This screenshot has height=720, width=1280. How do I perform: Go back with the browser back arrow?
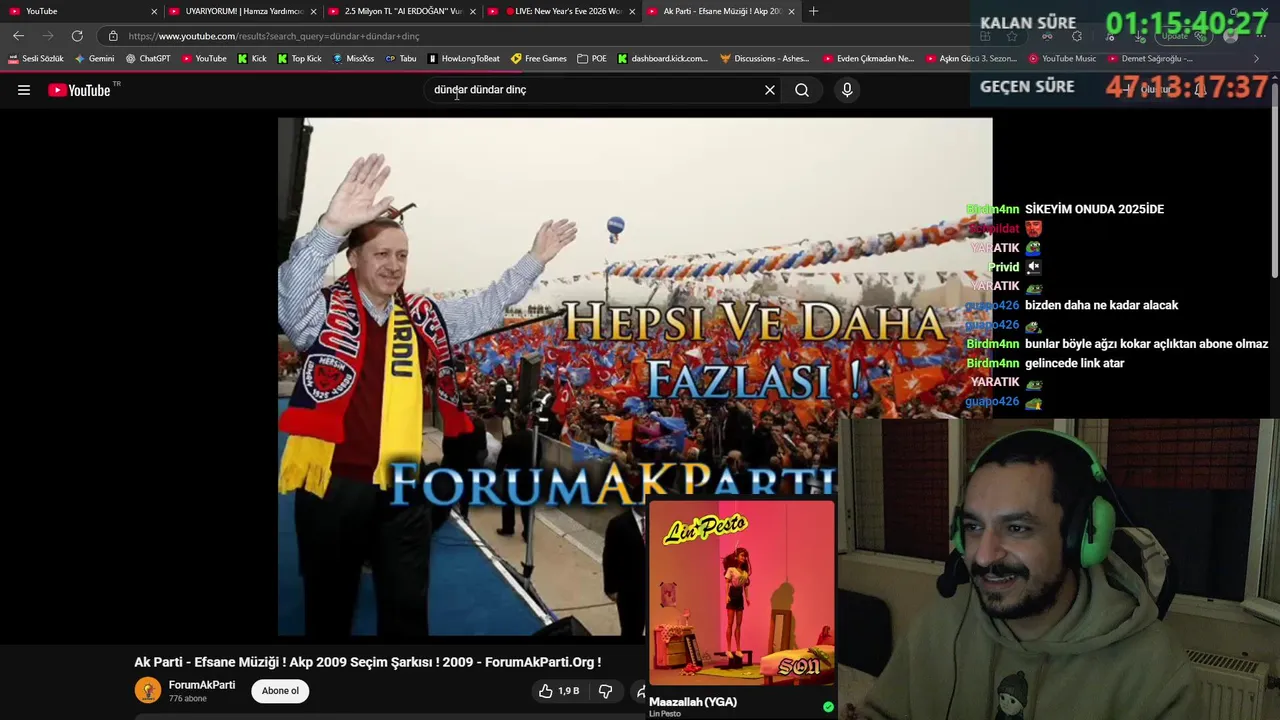click(x=18, y=36)
